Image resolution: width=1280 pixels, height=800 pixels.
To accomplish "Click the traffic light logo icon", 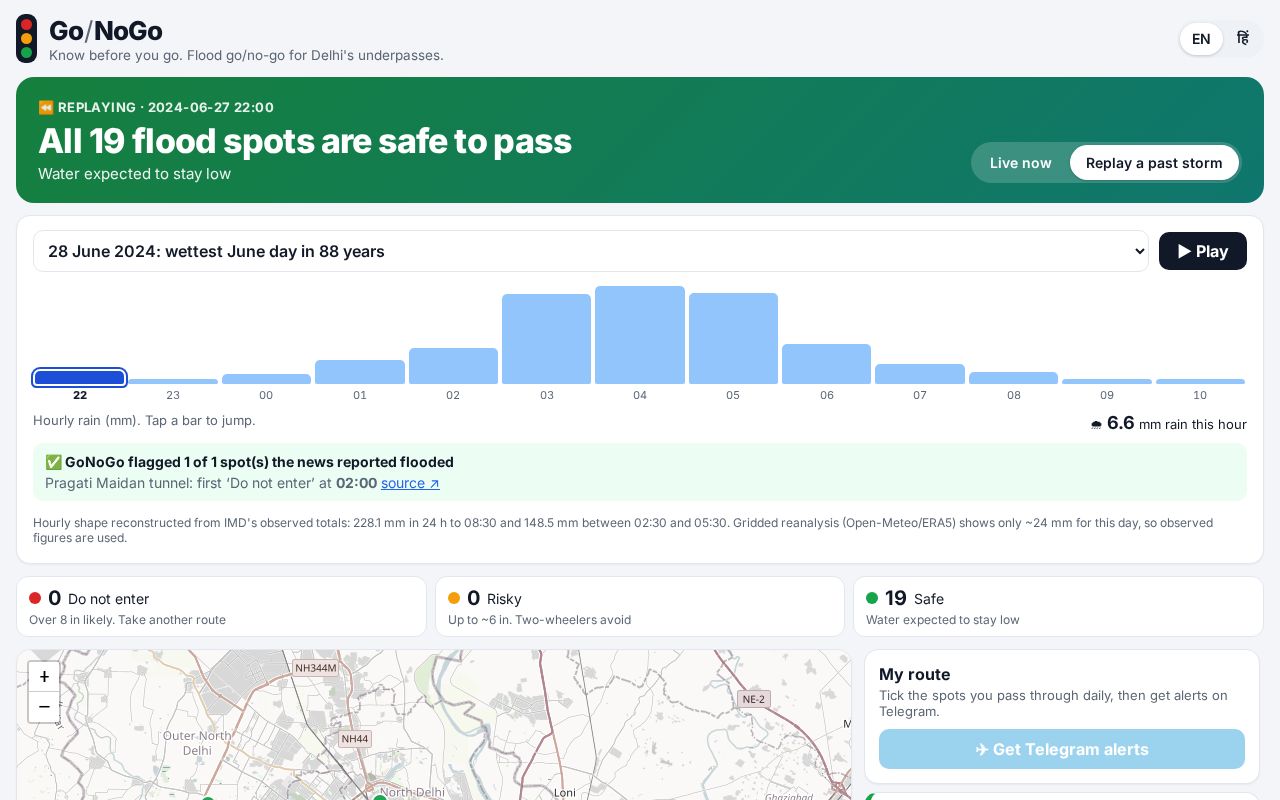I will click(x=27, y=39).
